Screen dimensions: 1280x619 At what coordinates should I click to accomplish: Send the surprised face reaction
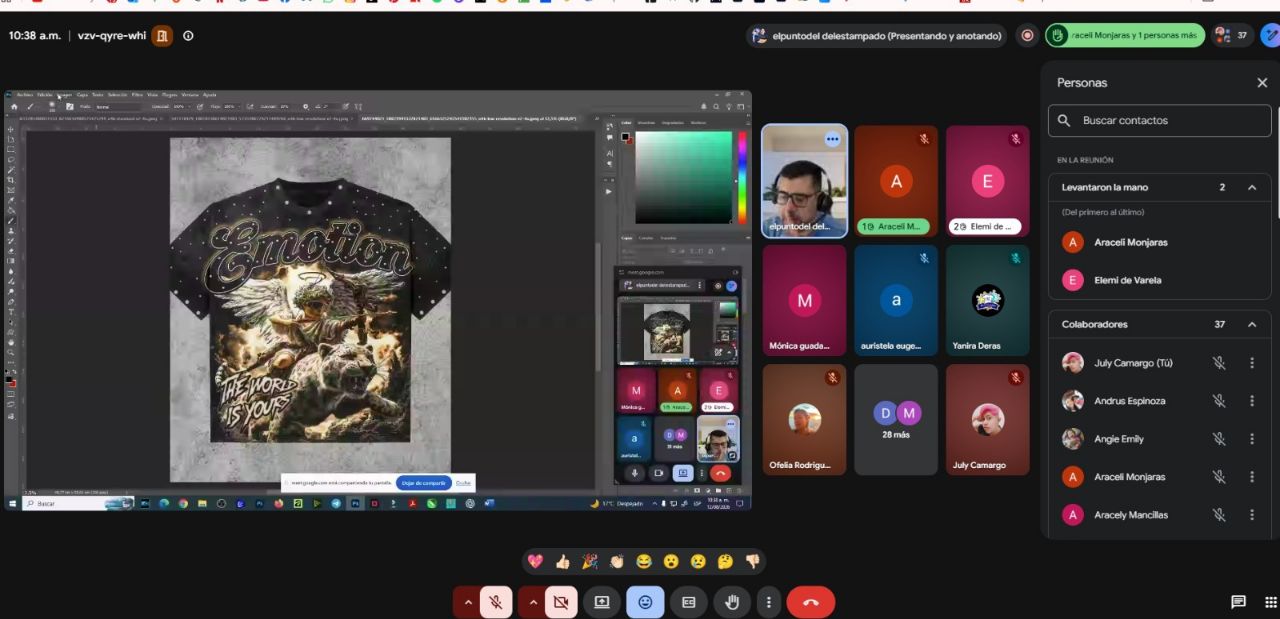[671, 561]
